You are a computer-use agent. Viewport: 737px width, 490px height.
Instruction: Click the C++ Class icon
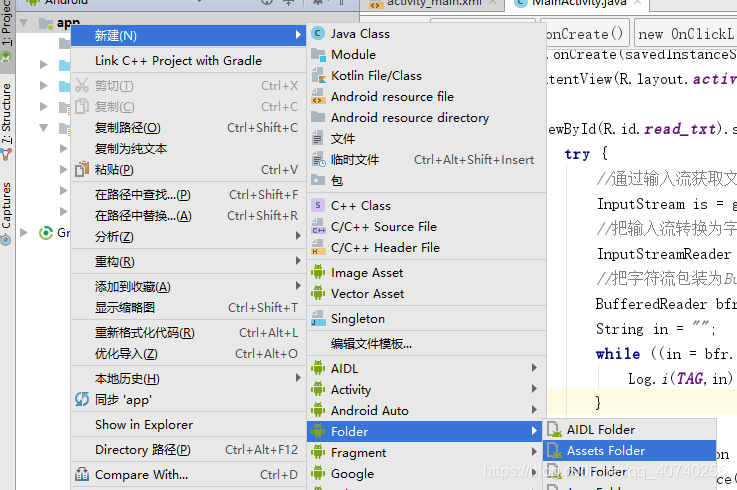coord(318,205)
